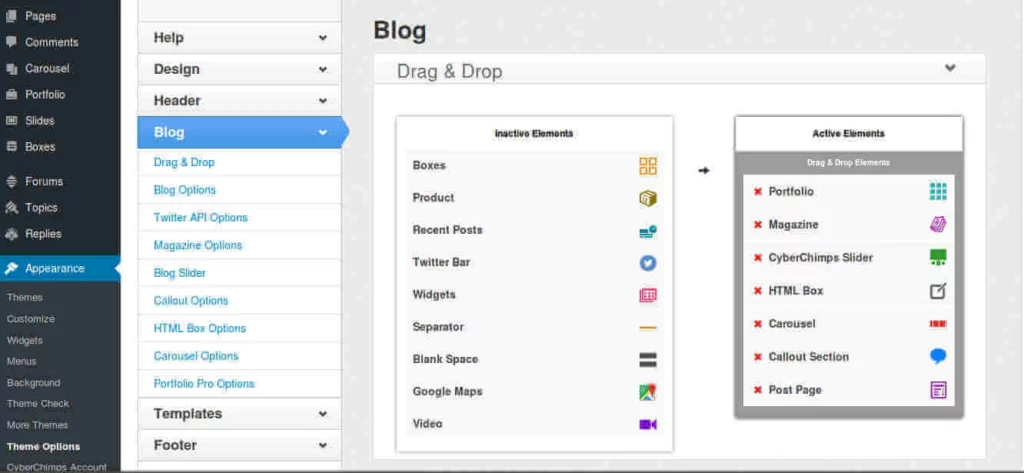1024x473 pixels.
Task: Click the Portfolio teal grid icon
Action: pos(938,191)
